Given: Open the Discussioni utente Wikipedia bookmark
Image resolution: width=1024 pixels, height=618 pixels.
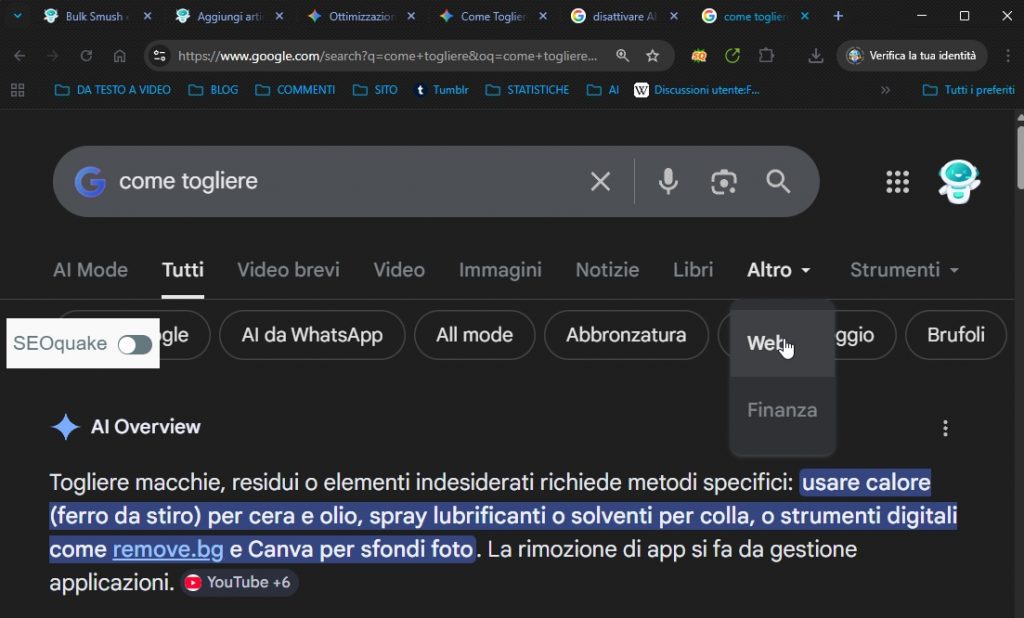Looking at the screenshot, I should [697, 90].
